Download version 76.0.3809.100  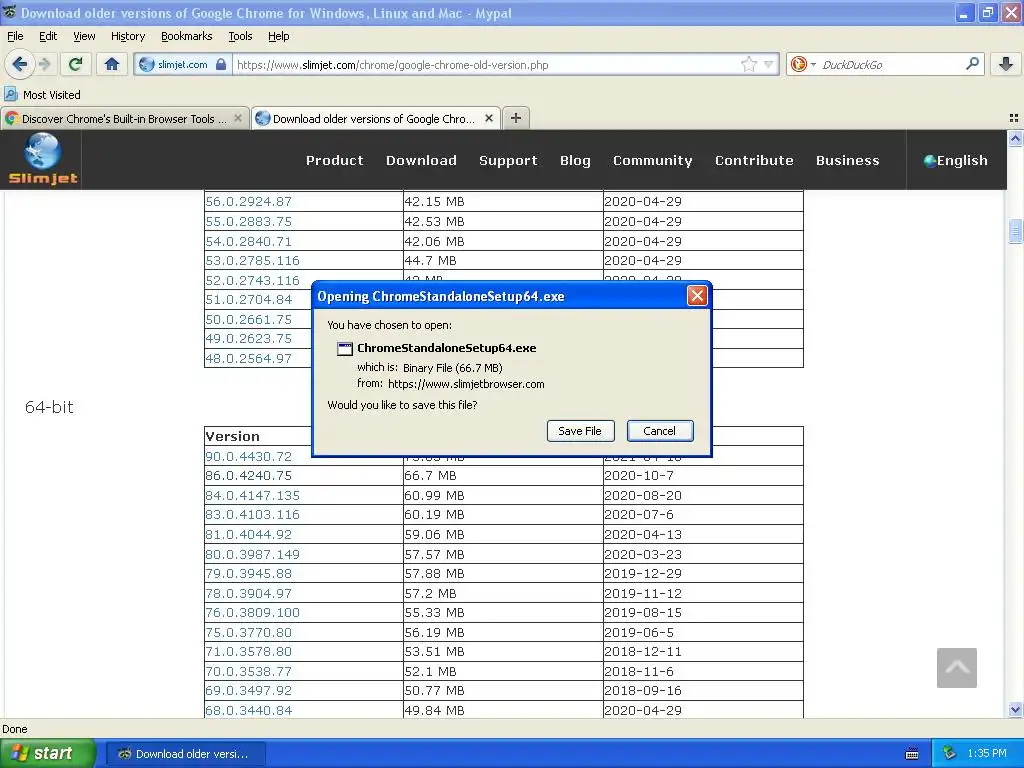252,613
